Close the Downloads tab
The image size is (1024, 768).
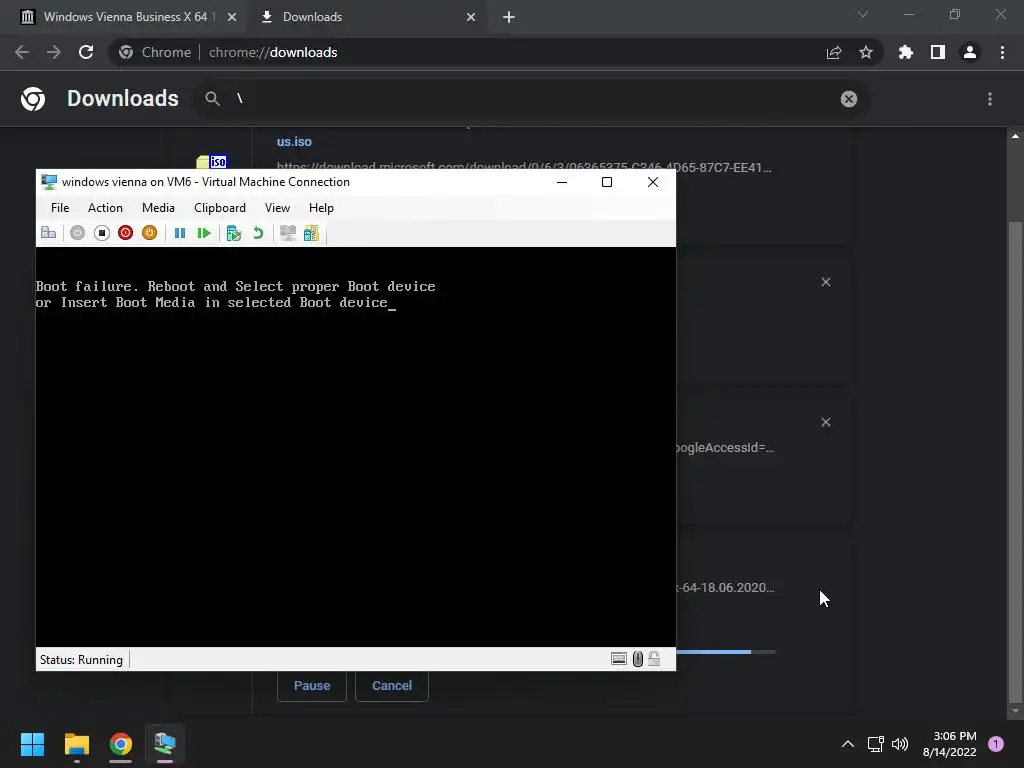pos(471,17)
